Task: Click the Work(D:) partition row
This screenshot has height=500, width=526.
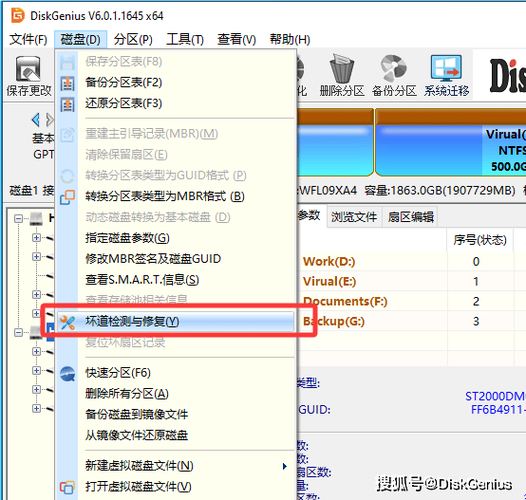Action: click(x=411, y=261)
